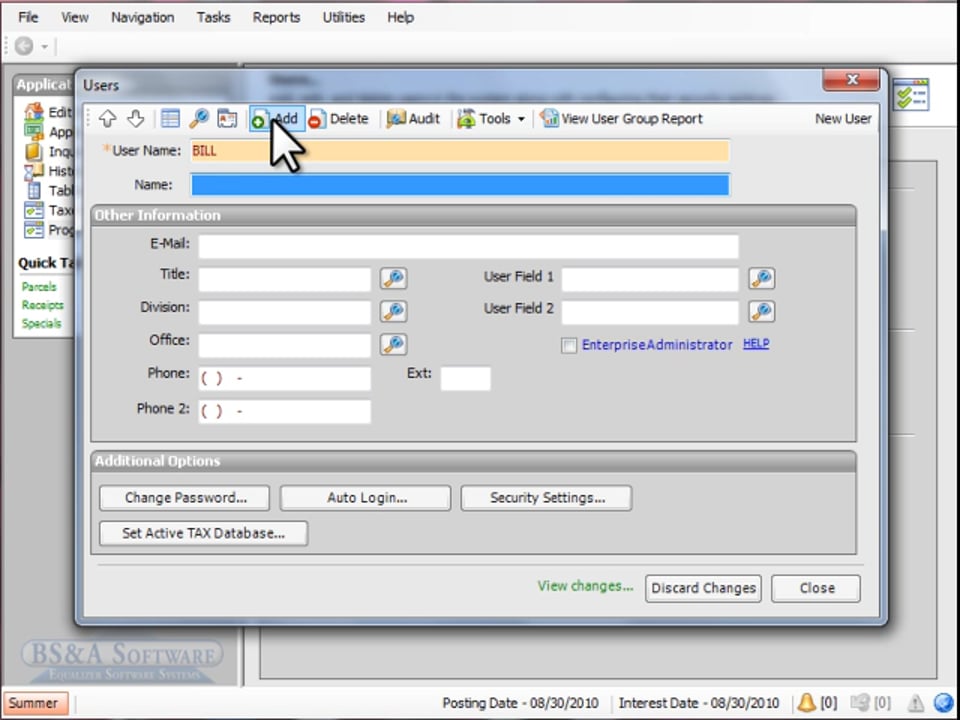Click the Summer season button in status bar

pyautogui.click(x=34, y=703)
